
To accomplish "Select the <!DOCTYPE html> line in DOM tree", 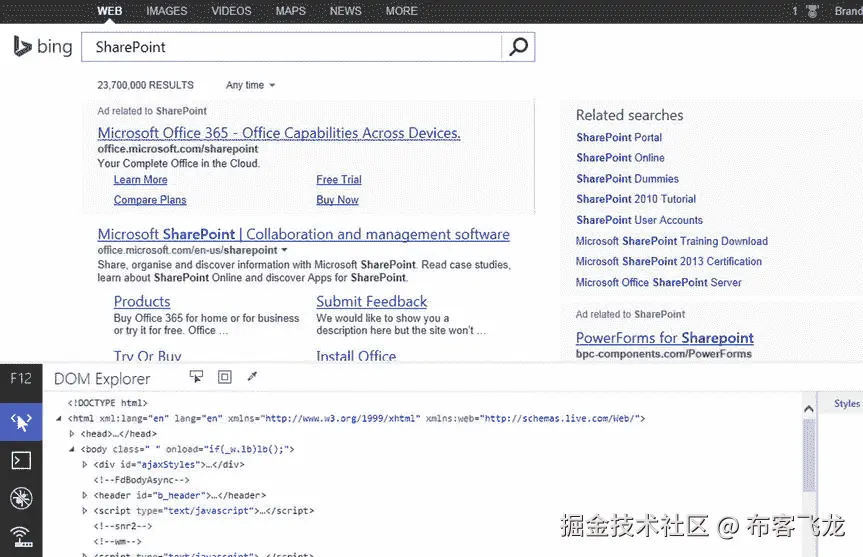I will 107,403.
